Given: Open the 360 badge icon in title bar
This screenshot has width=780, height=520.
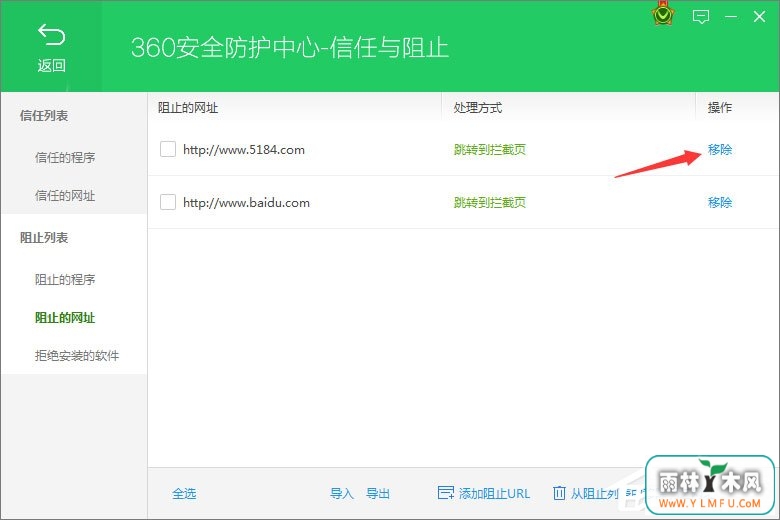Looking at the screenshot, I should tap(663, 15).
